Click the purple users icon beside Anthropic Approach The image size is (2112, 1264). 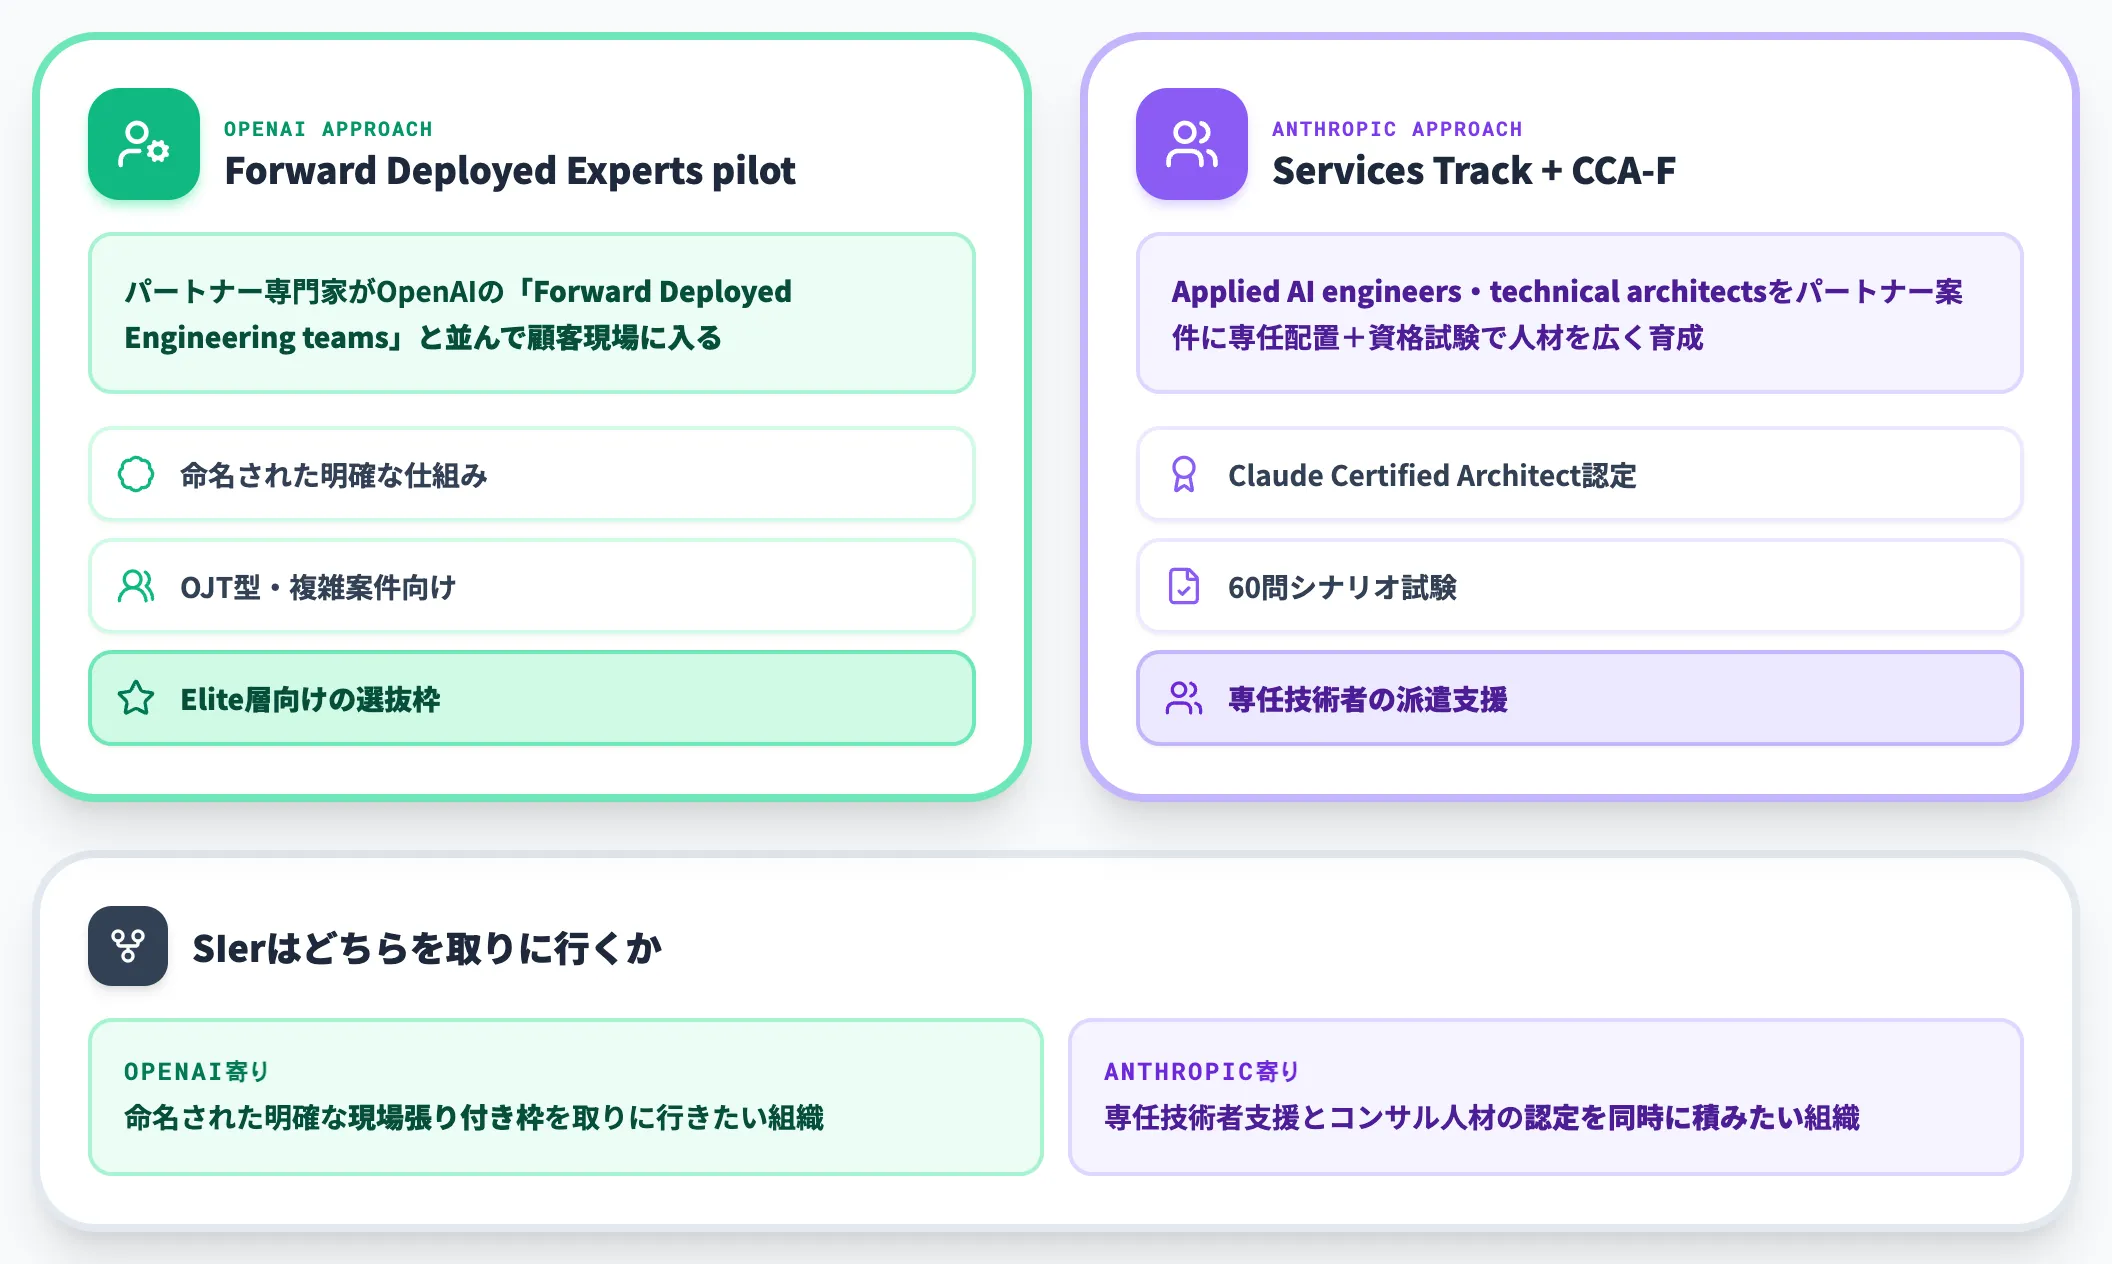1192,144
